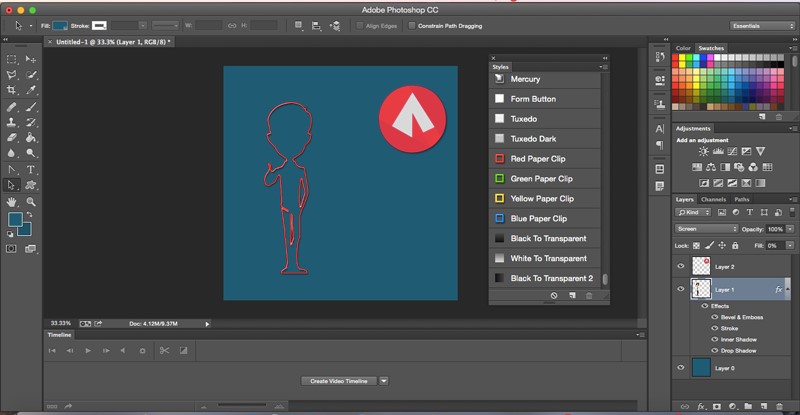
Task: Open the Opacity dropdown arrow
Action: pyautogui.click(x=790, y=229)
